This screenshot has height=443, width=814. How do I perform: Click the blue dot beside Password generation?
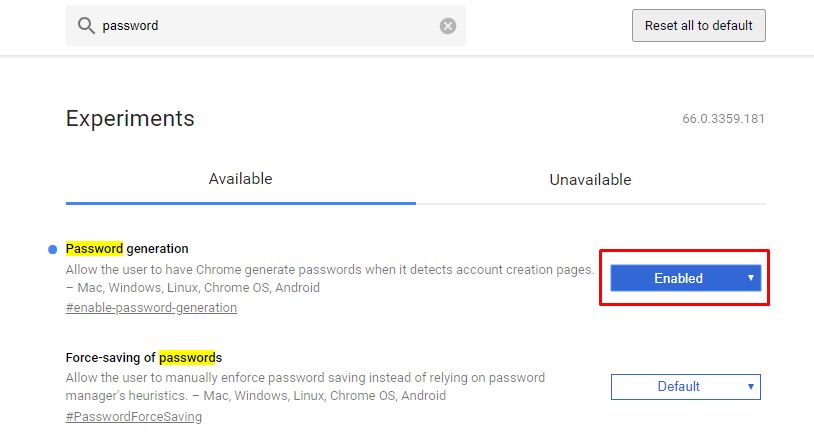click(53, 249)
